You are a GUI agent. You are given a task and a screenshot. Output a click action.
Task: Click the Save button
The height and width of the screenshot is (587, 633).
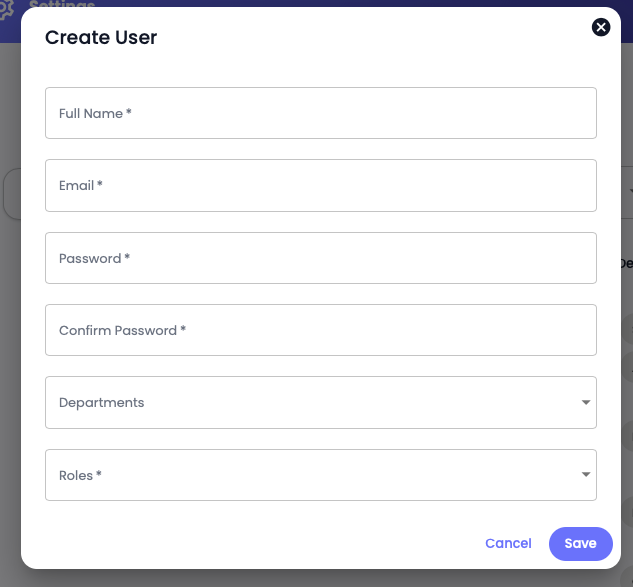pos(581,543)
